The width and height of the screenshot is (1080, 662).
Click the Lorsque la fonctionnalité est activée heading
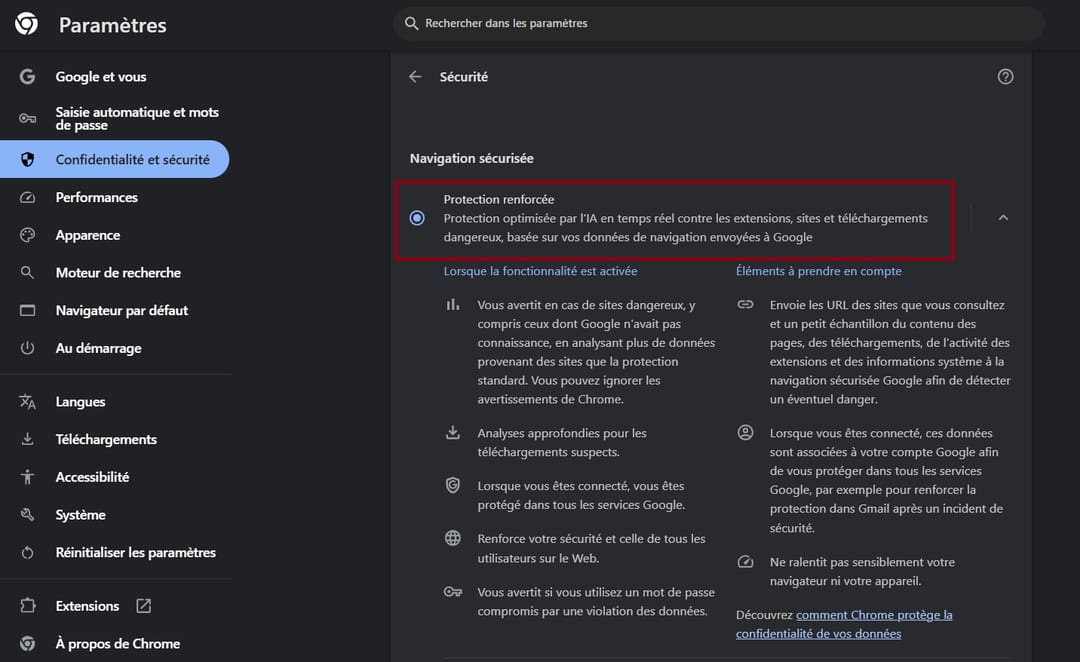pos(540,271)
